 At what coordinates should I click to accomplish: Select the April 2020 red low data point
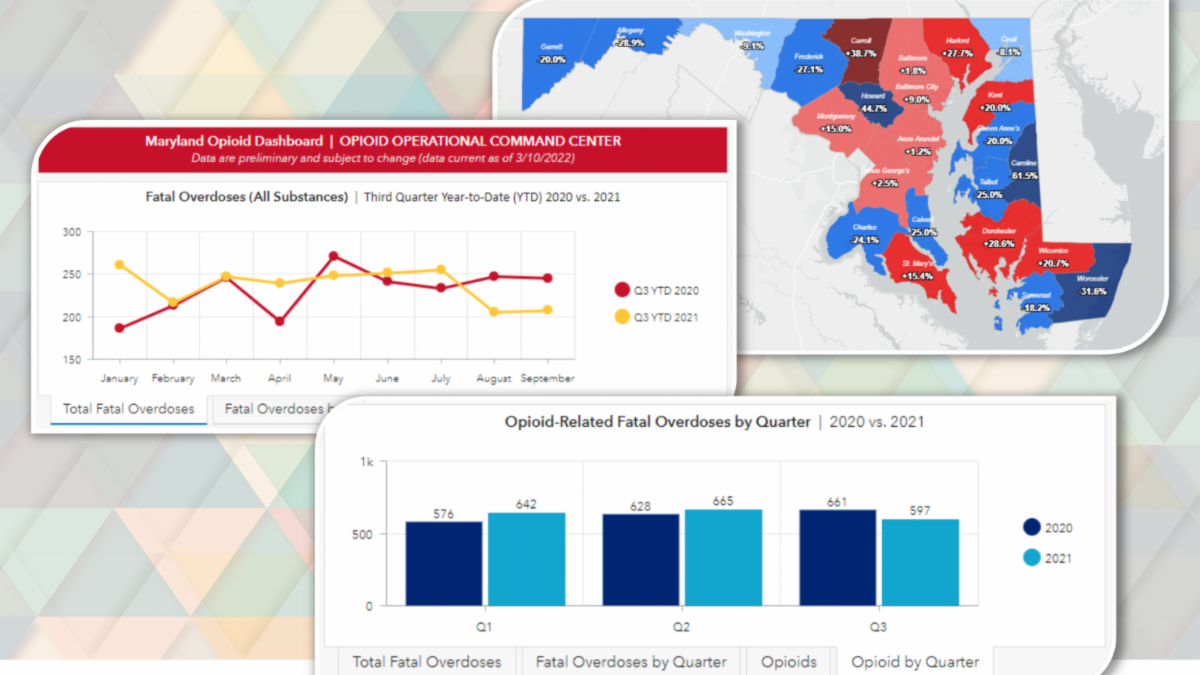(280, 322)
